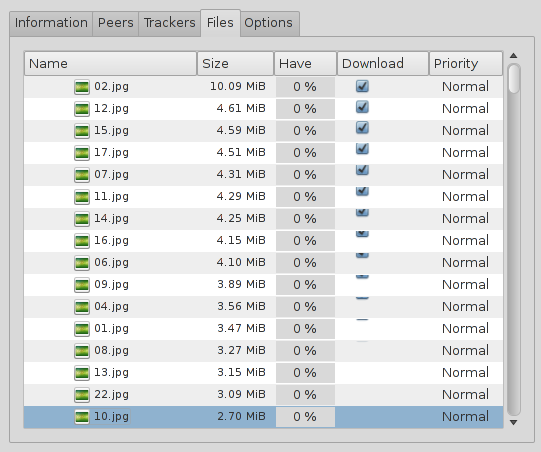Click the image icon for 14.jpg
541x452 pixels.
coord(82,219)
